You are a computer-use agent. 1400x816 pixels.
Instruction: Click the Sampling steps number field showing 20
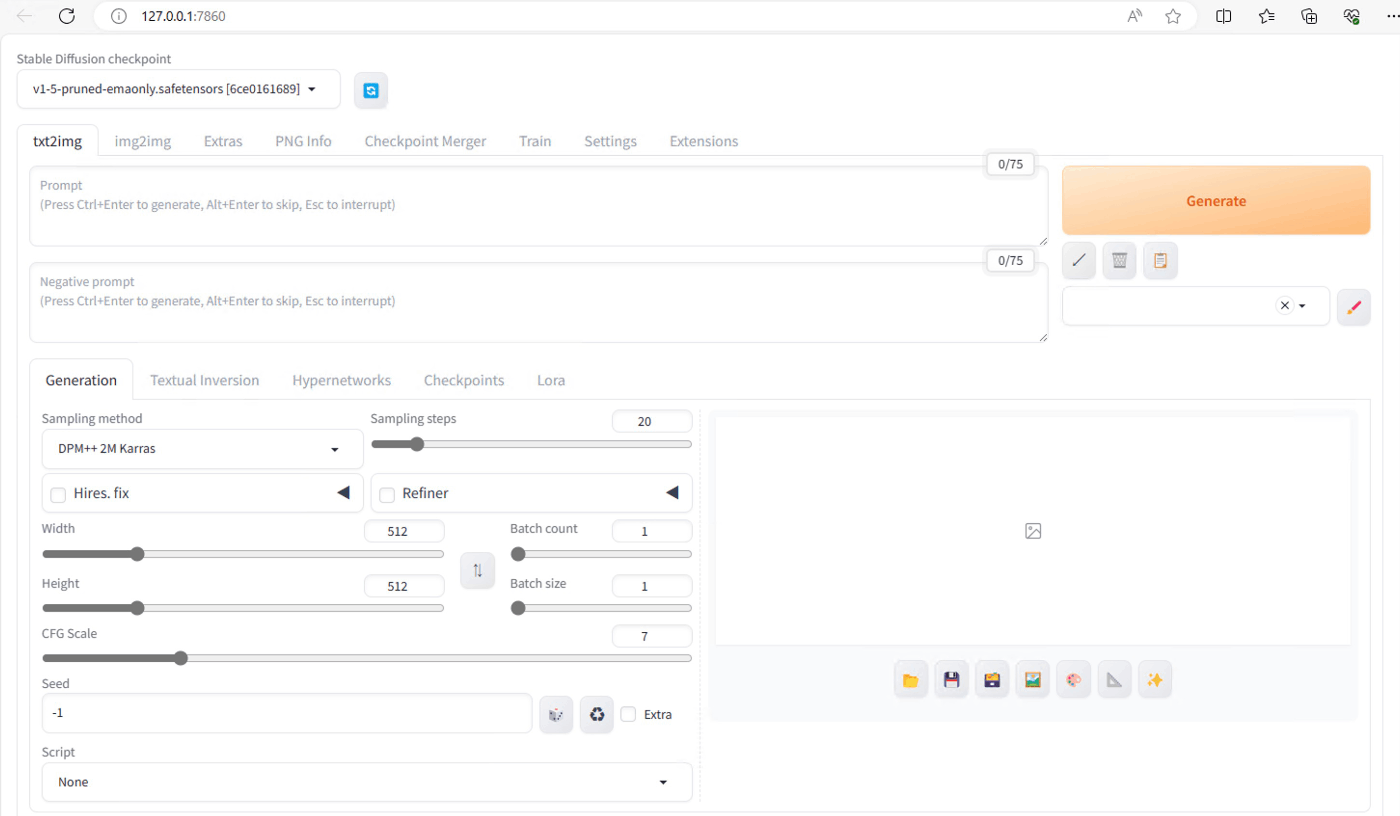pyautogui.click(x=652, y=421)
